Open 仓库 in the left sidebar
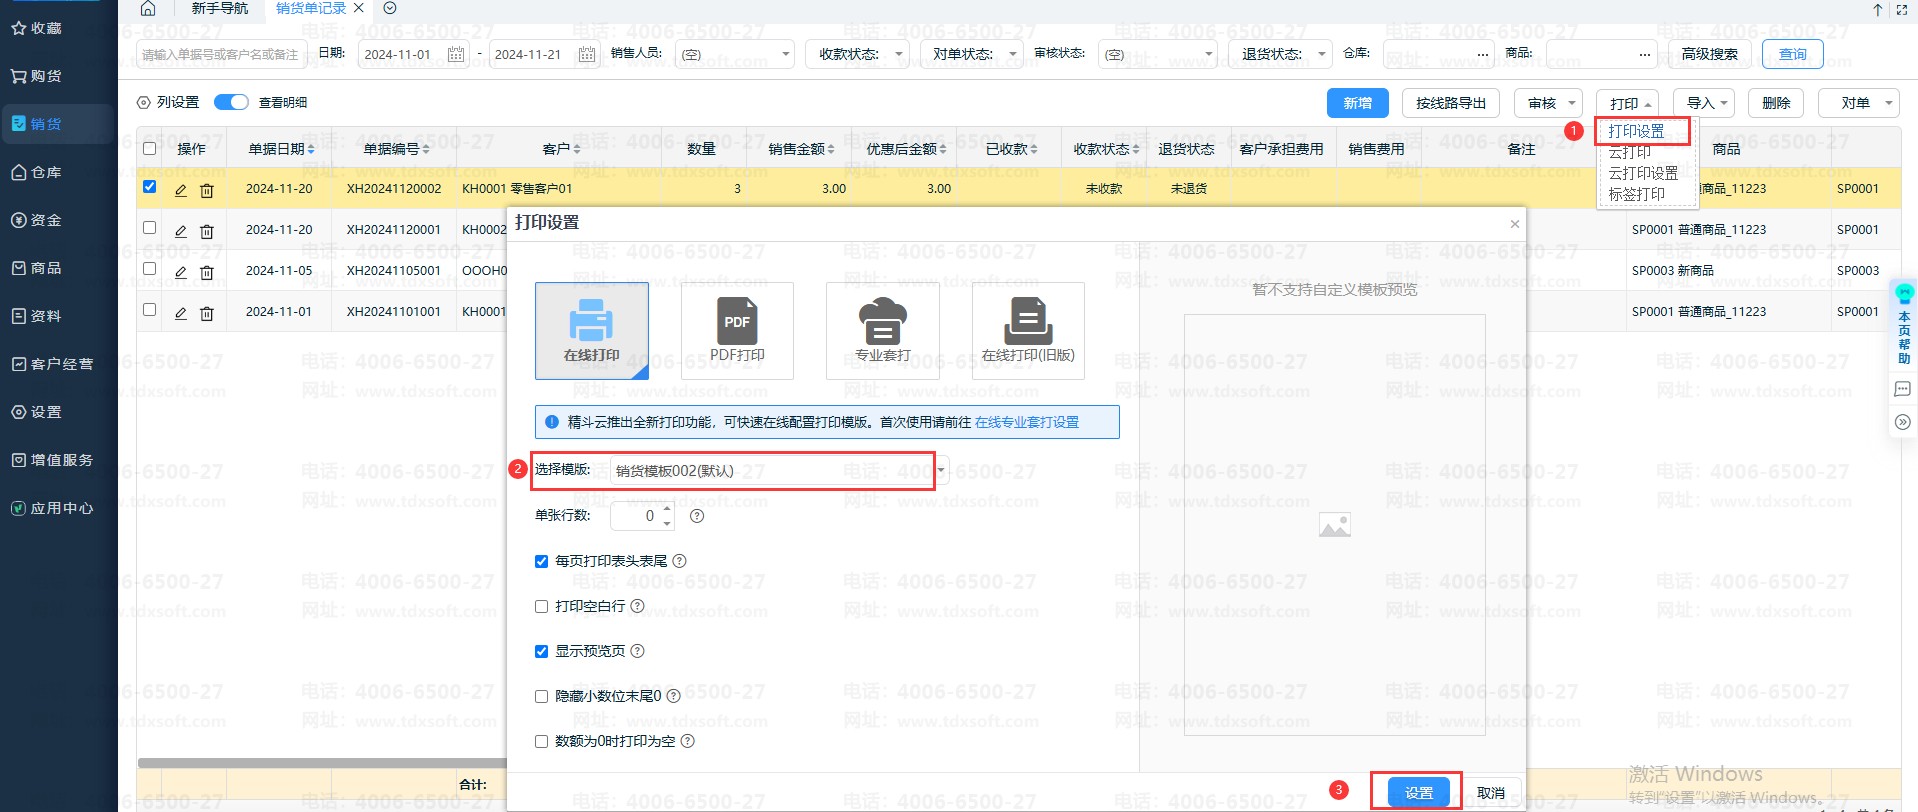 click(46, 172)
